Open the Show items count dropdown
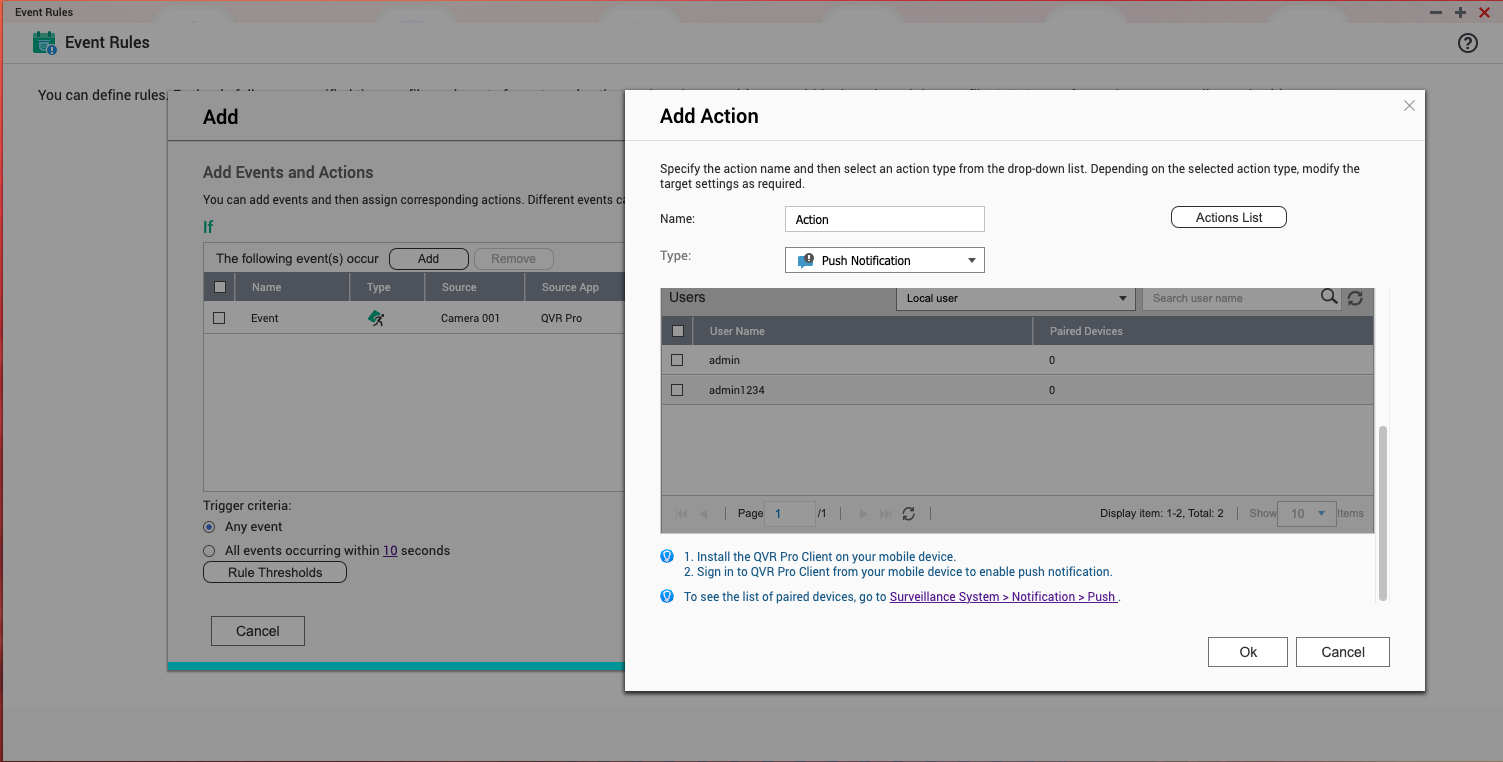Viewport: 1503px width, 762px height. [1308, 513]
